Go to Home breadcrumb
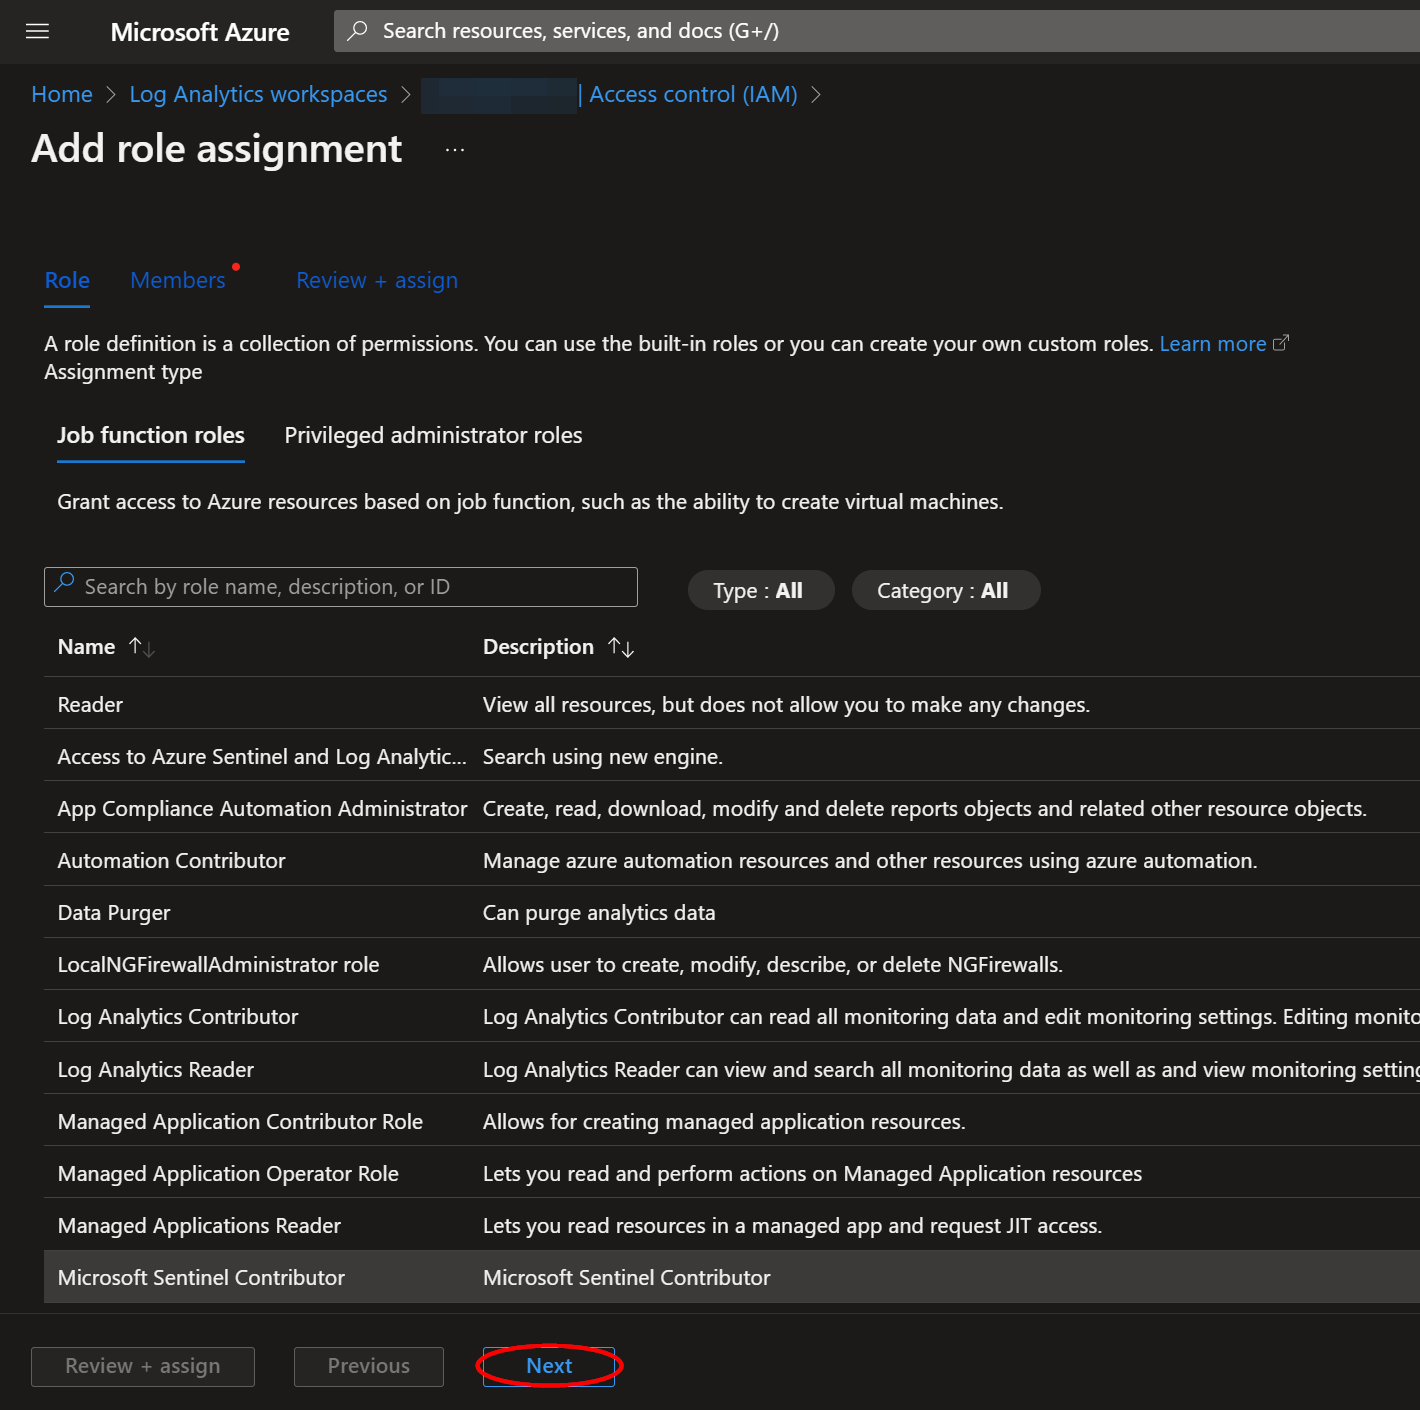Viewport: 1420px width, 1410px height. [x=62, y=94]
